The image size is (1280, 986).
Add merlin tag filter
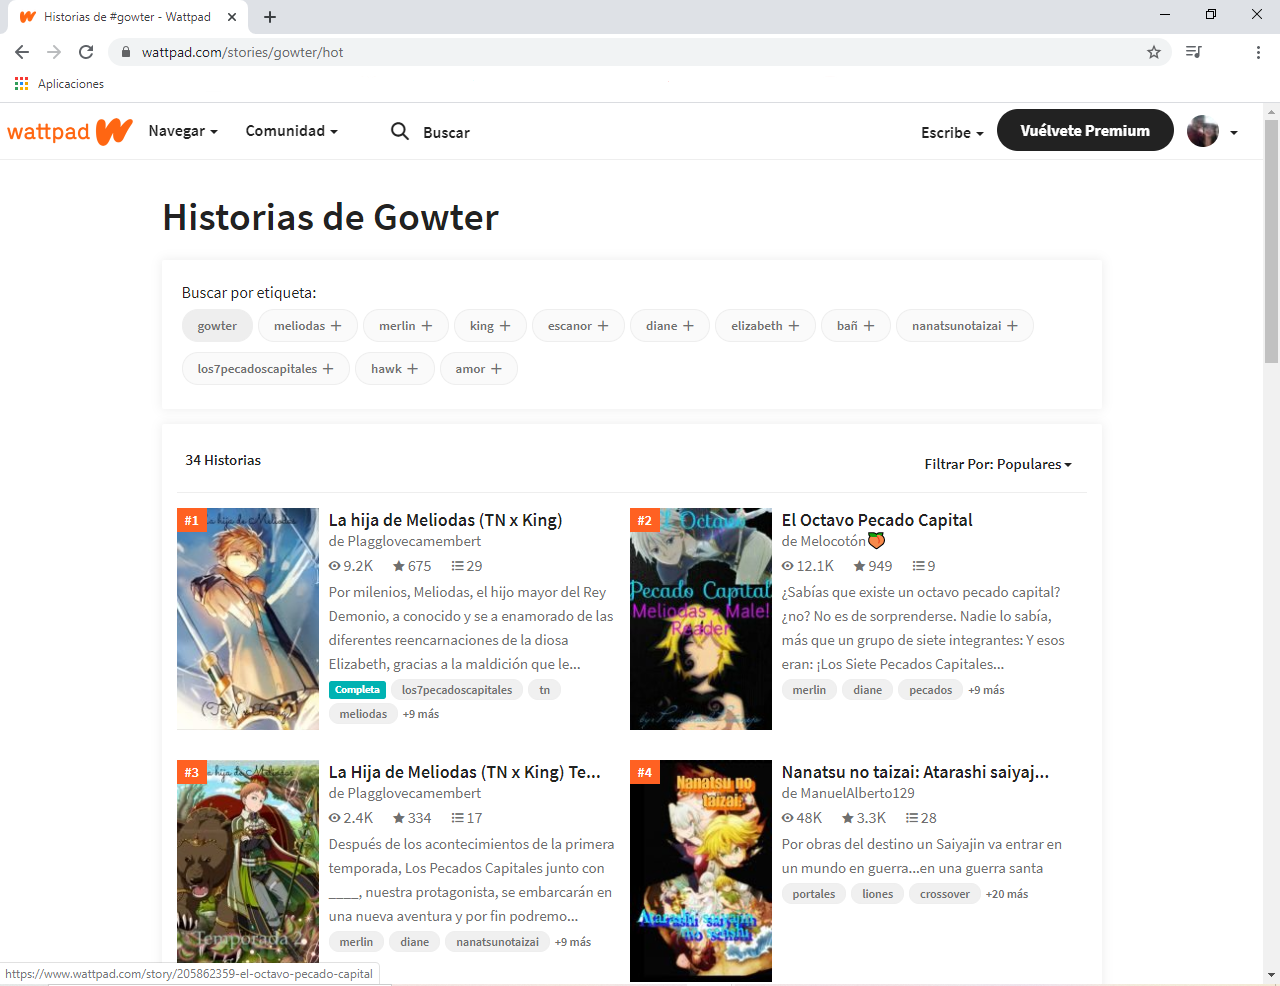point(406,326)
